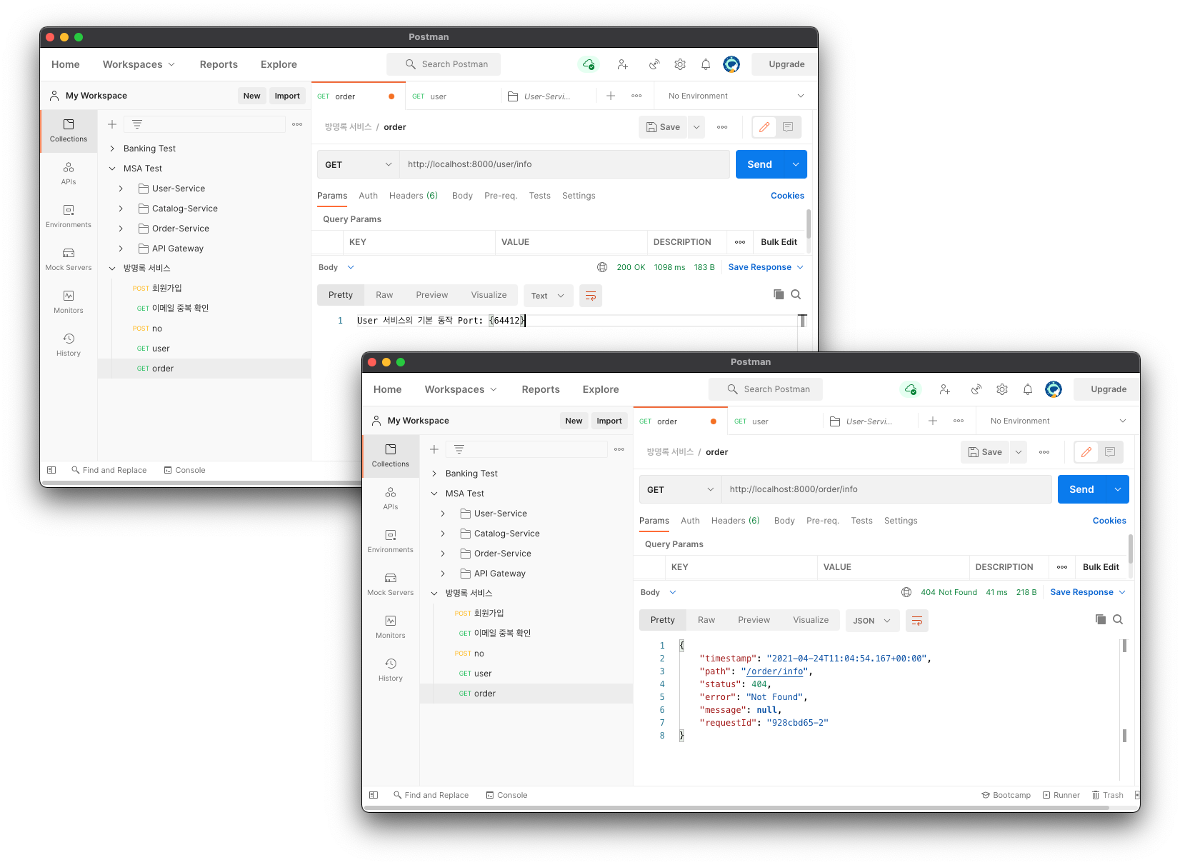Click Import button in front window

pyautogui.click(x=609, y=421)
